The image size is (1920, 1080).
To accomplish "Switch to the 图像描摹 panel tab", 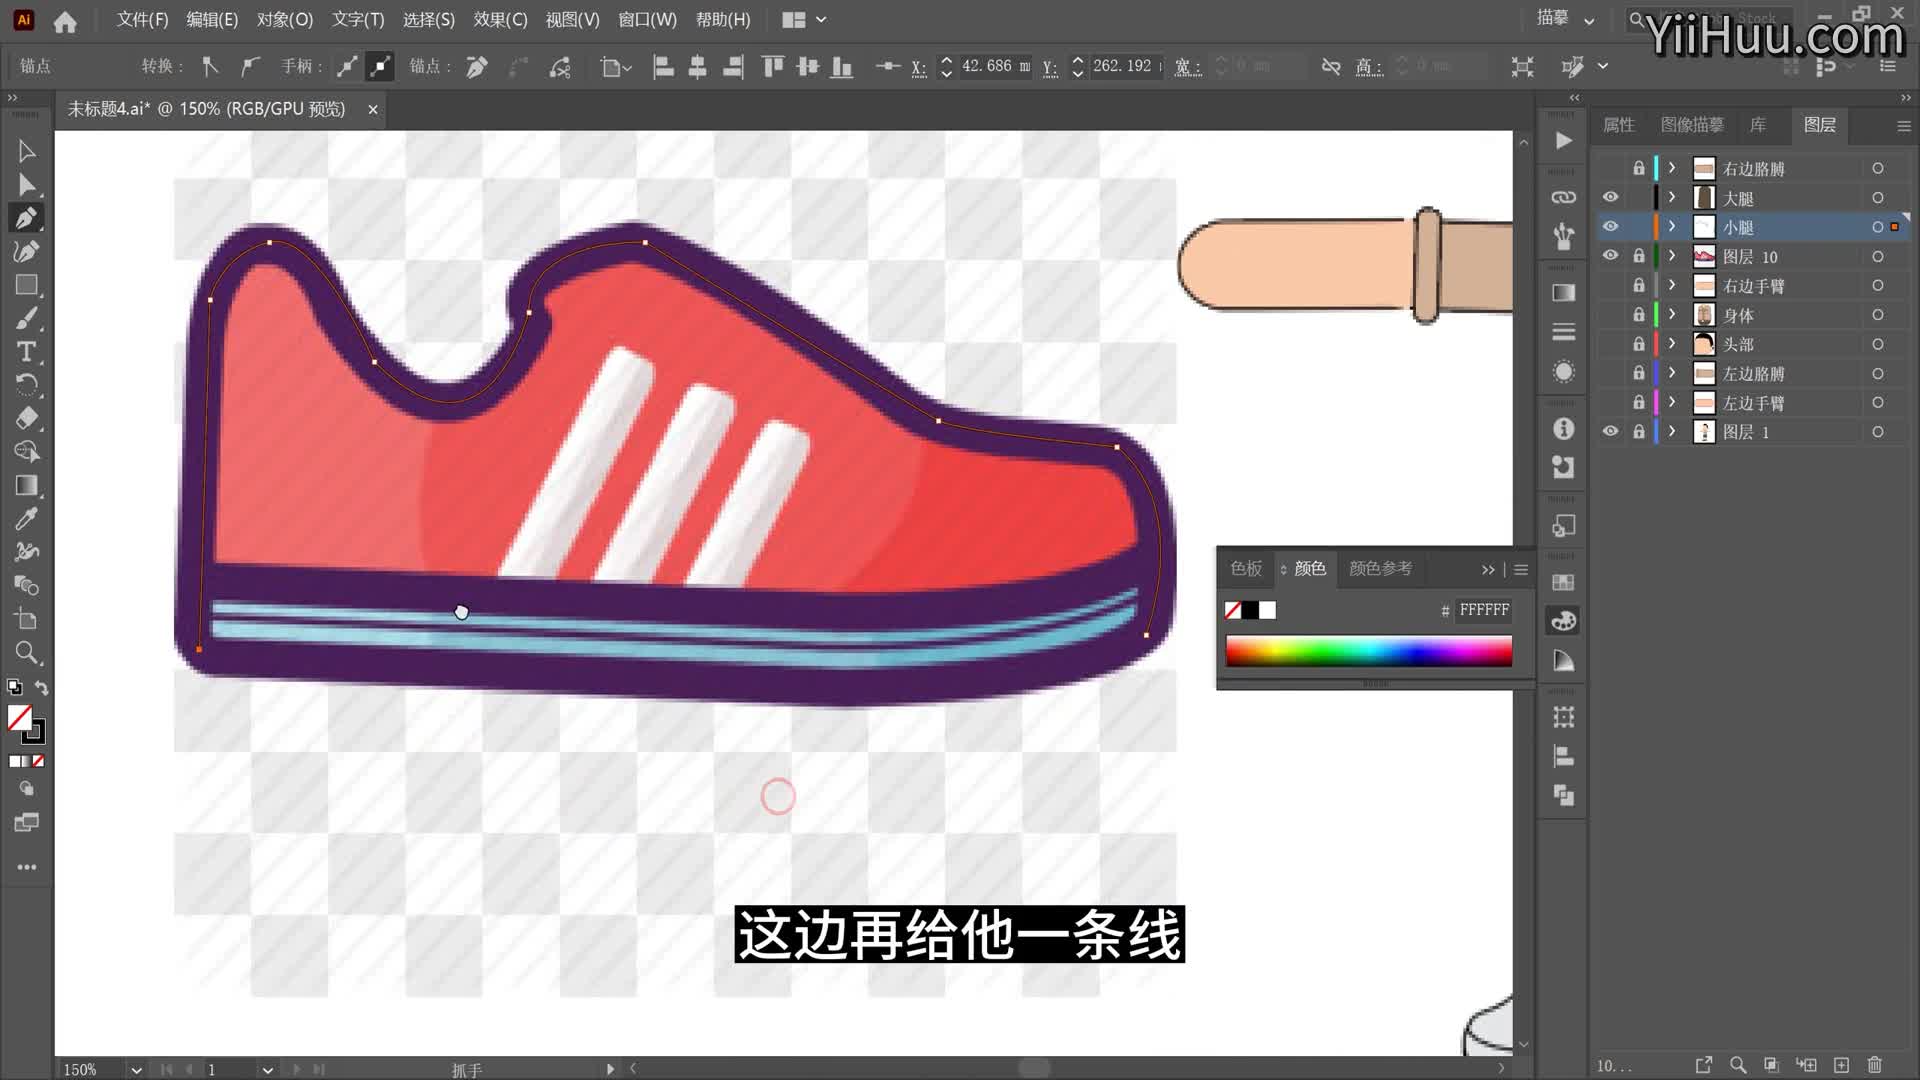I will point(1692,125).
